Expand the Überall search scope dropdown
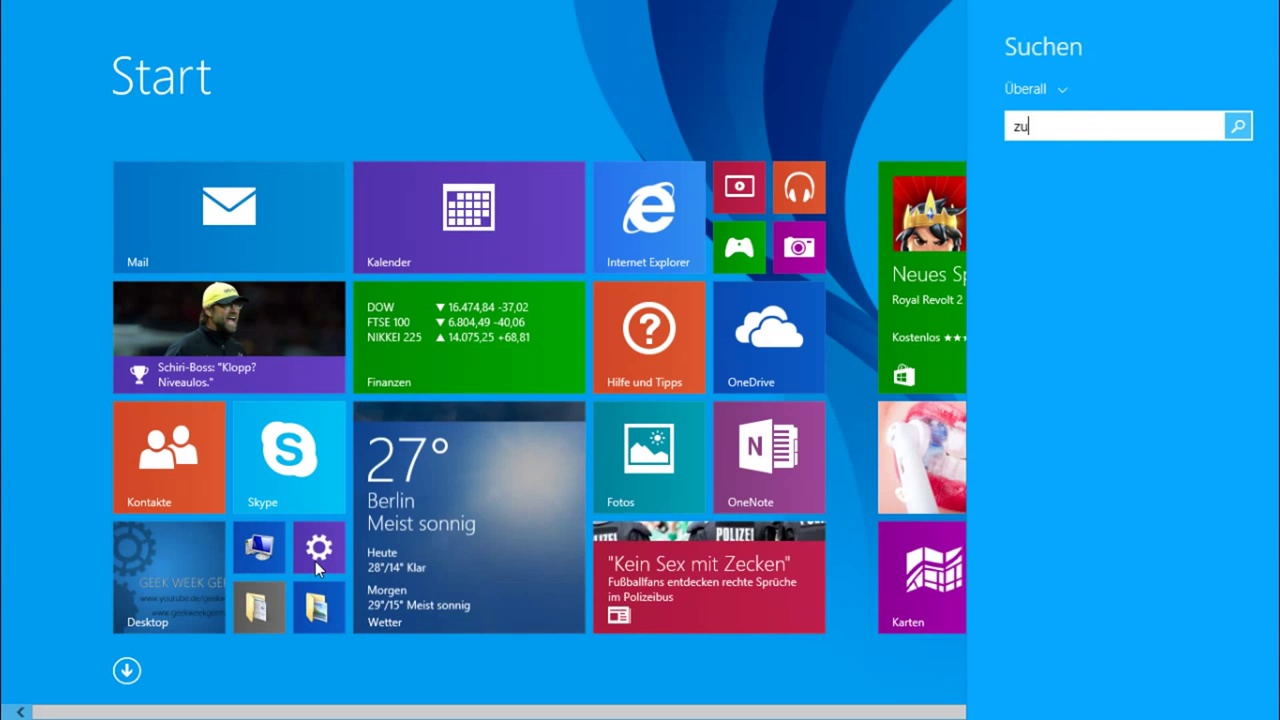 coord(1036,89)
